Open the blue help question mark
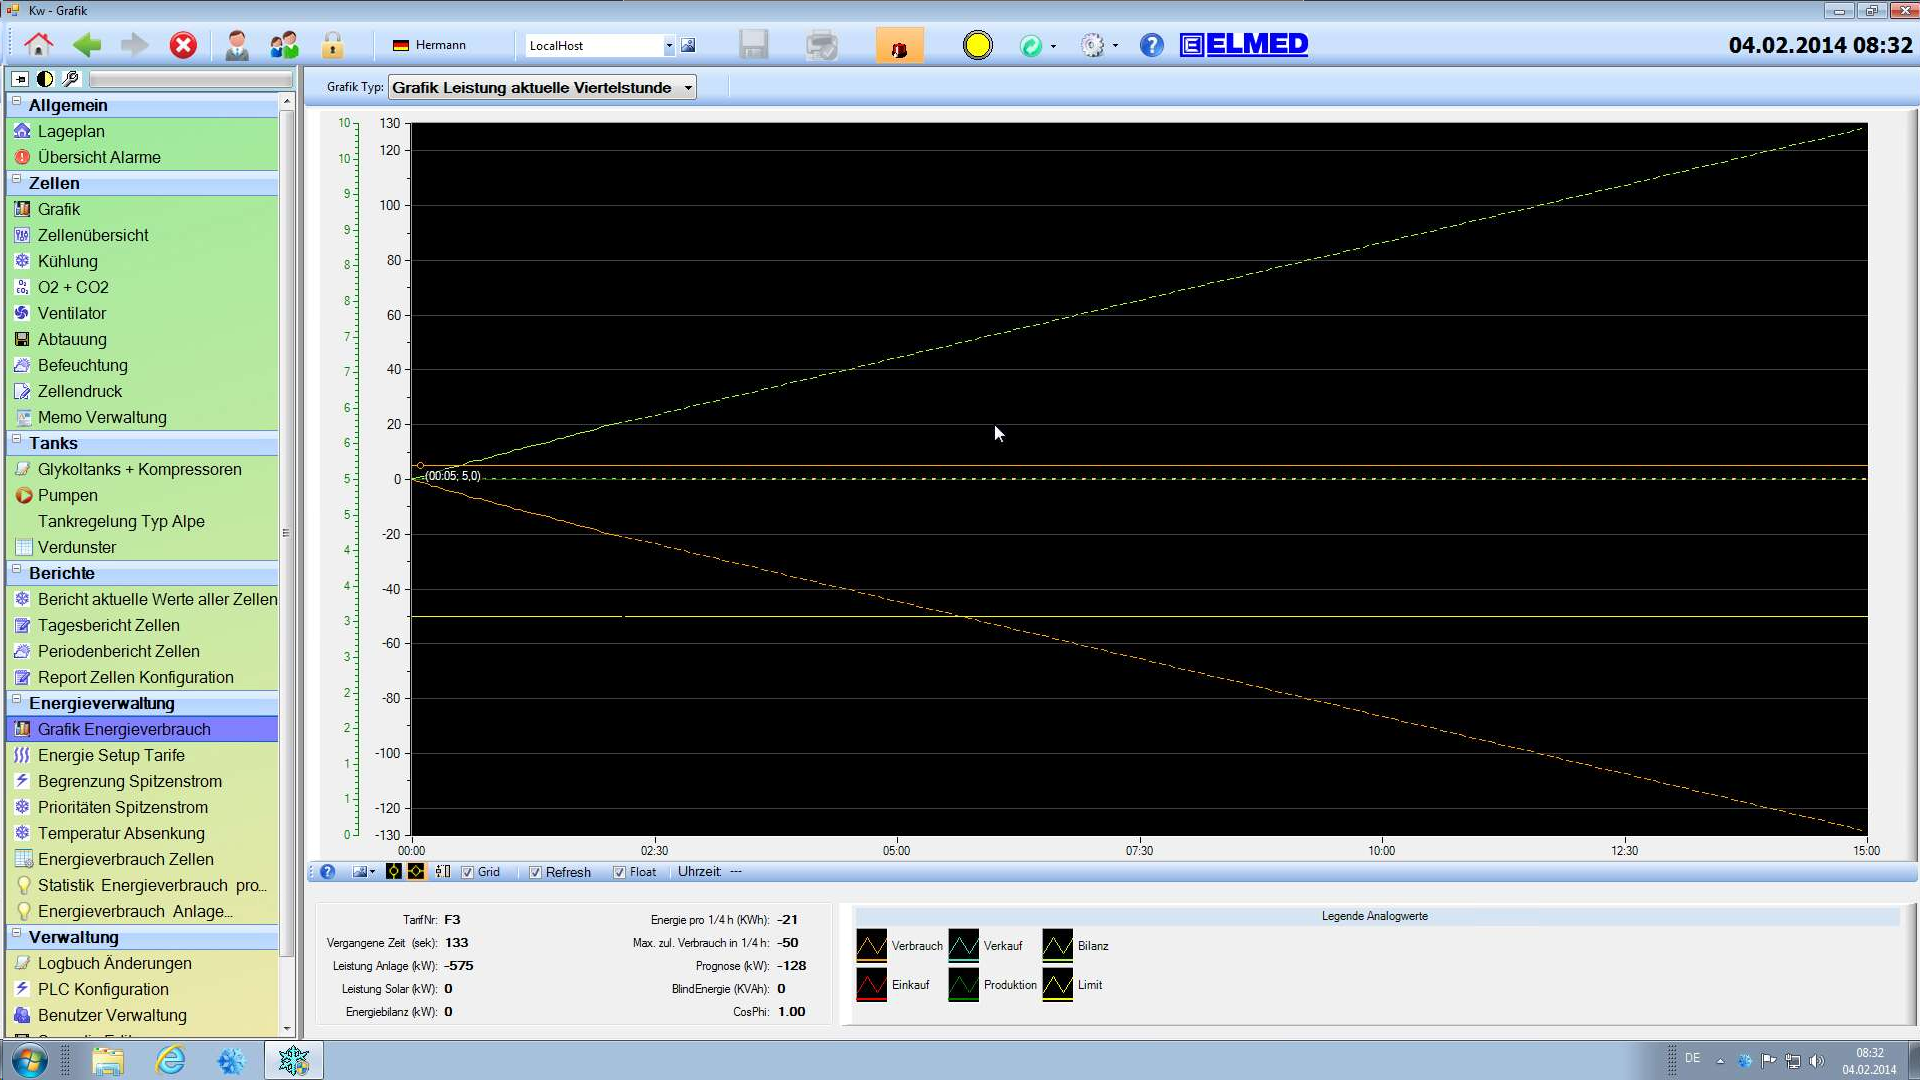Viewport: 1921px width, 1080px height. 1151,45
